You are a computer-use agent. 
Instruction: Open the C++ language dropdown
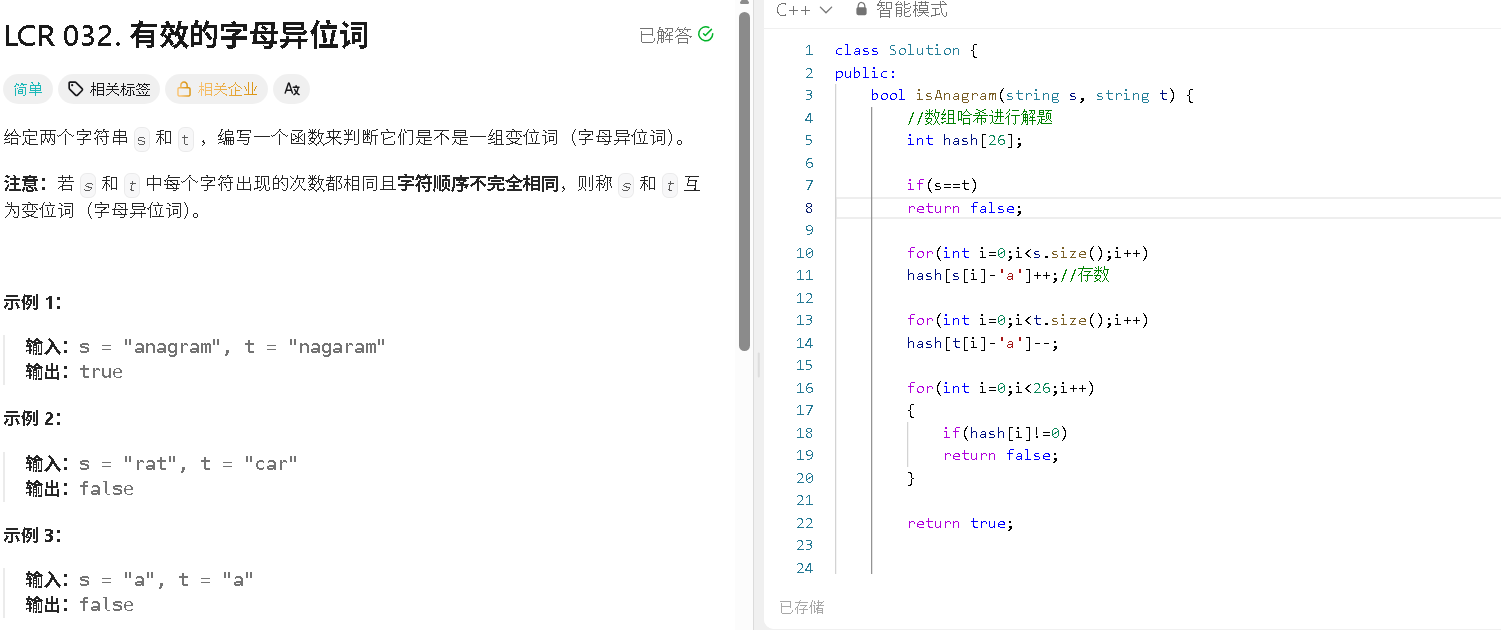tap(804, 10)
